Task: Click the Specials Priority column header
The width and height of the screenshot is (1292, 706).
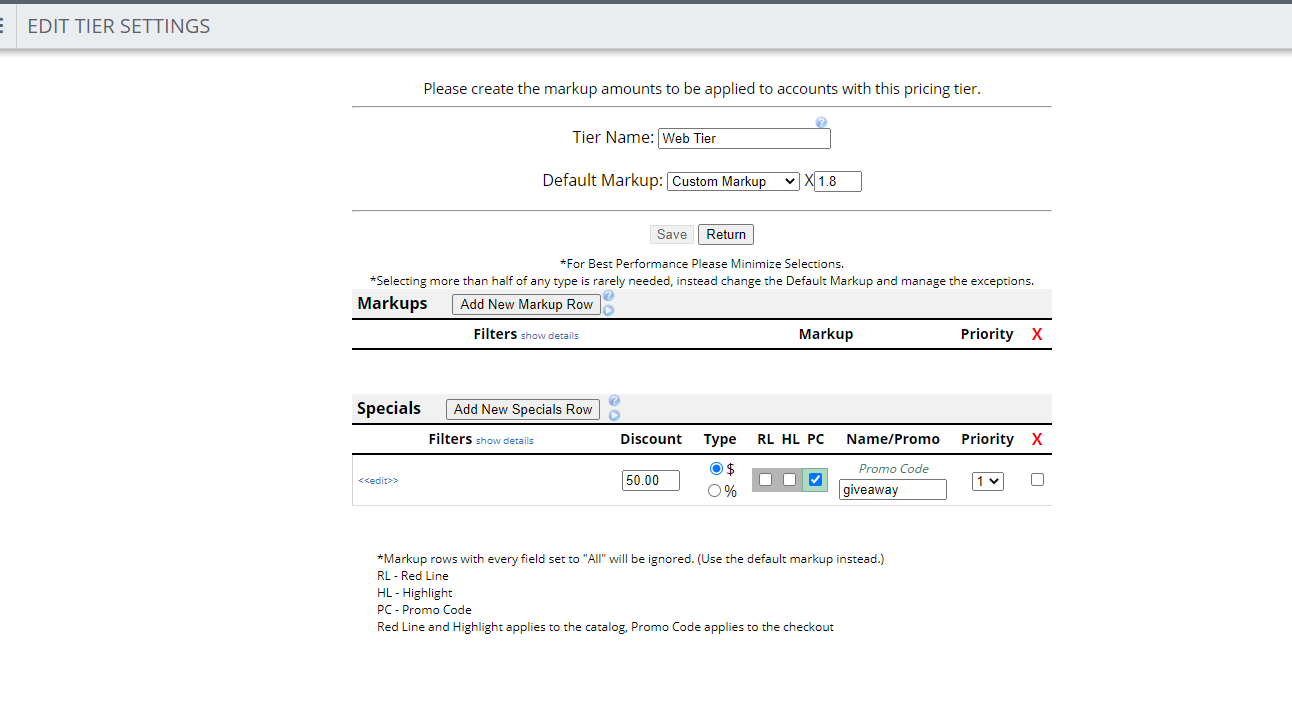Action: [988, 439]
